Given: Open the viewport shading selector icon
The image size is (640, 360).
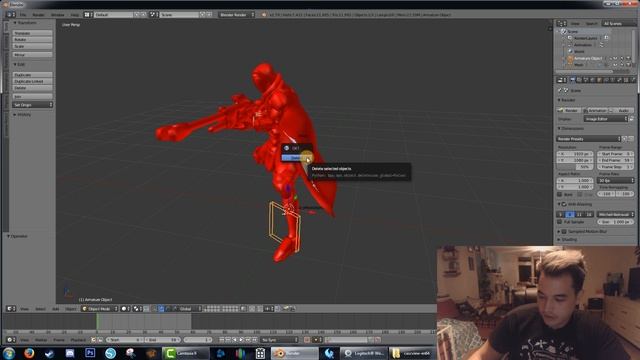Looking at the screenshot, I should (125, 309).
